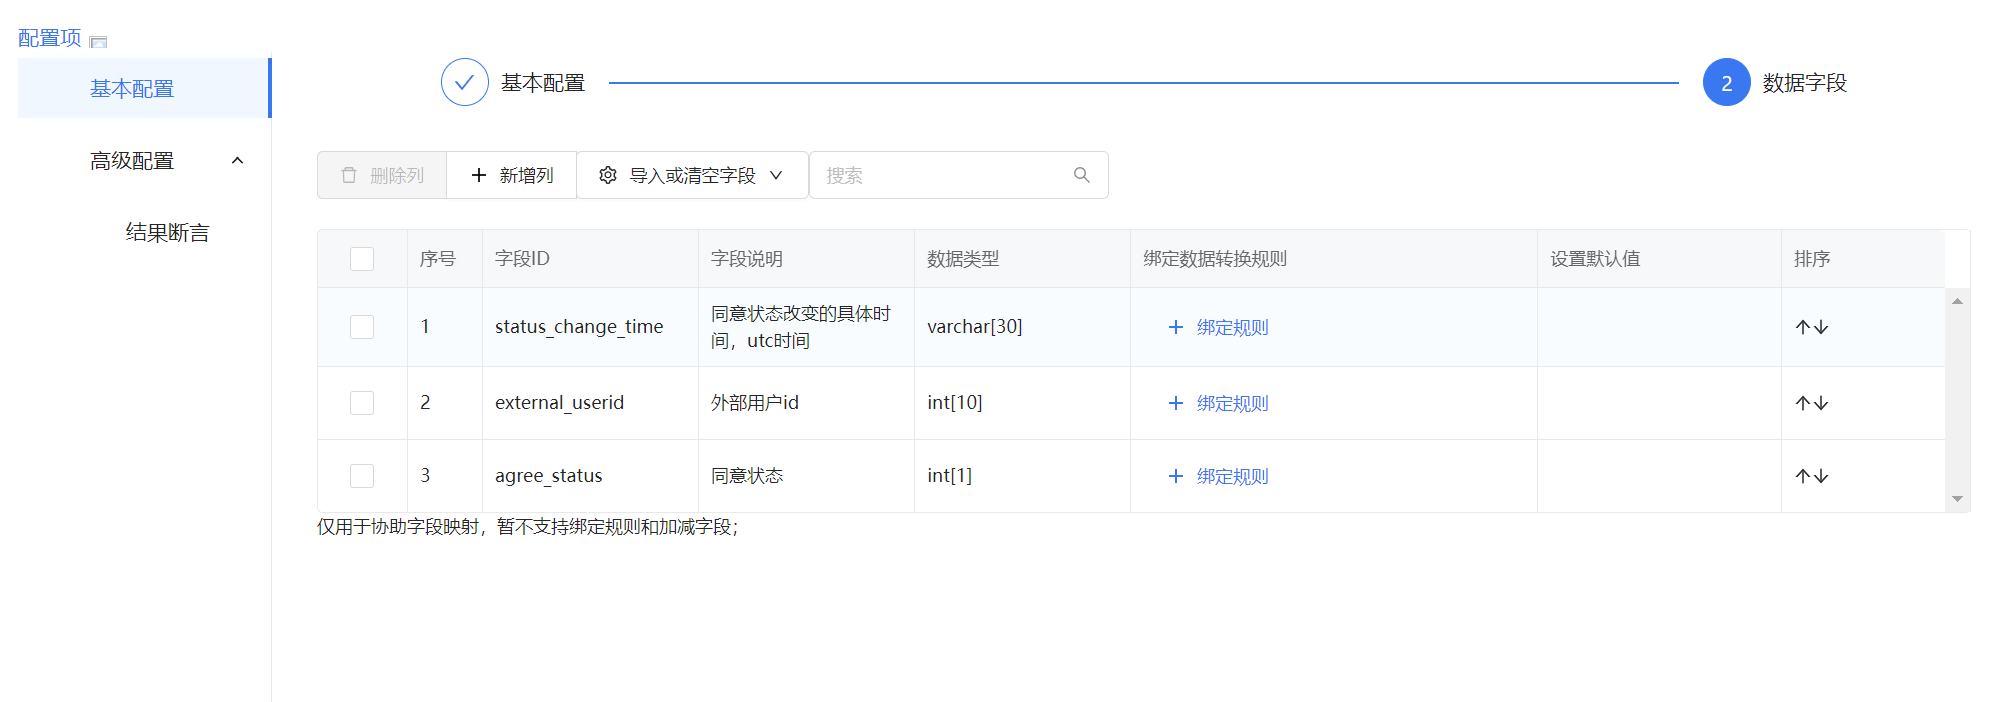Select the external_userid row checkbox
1991x702 pixels.
(x=362, y=403)
